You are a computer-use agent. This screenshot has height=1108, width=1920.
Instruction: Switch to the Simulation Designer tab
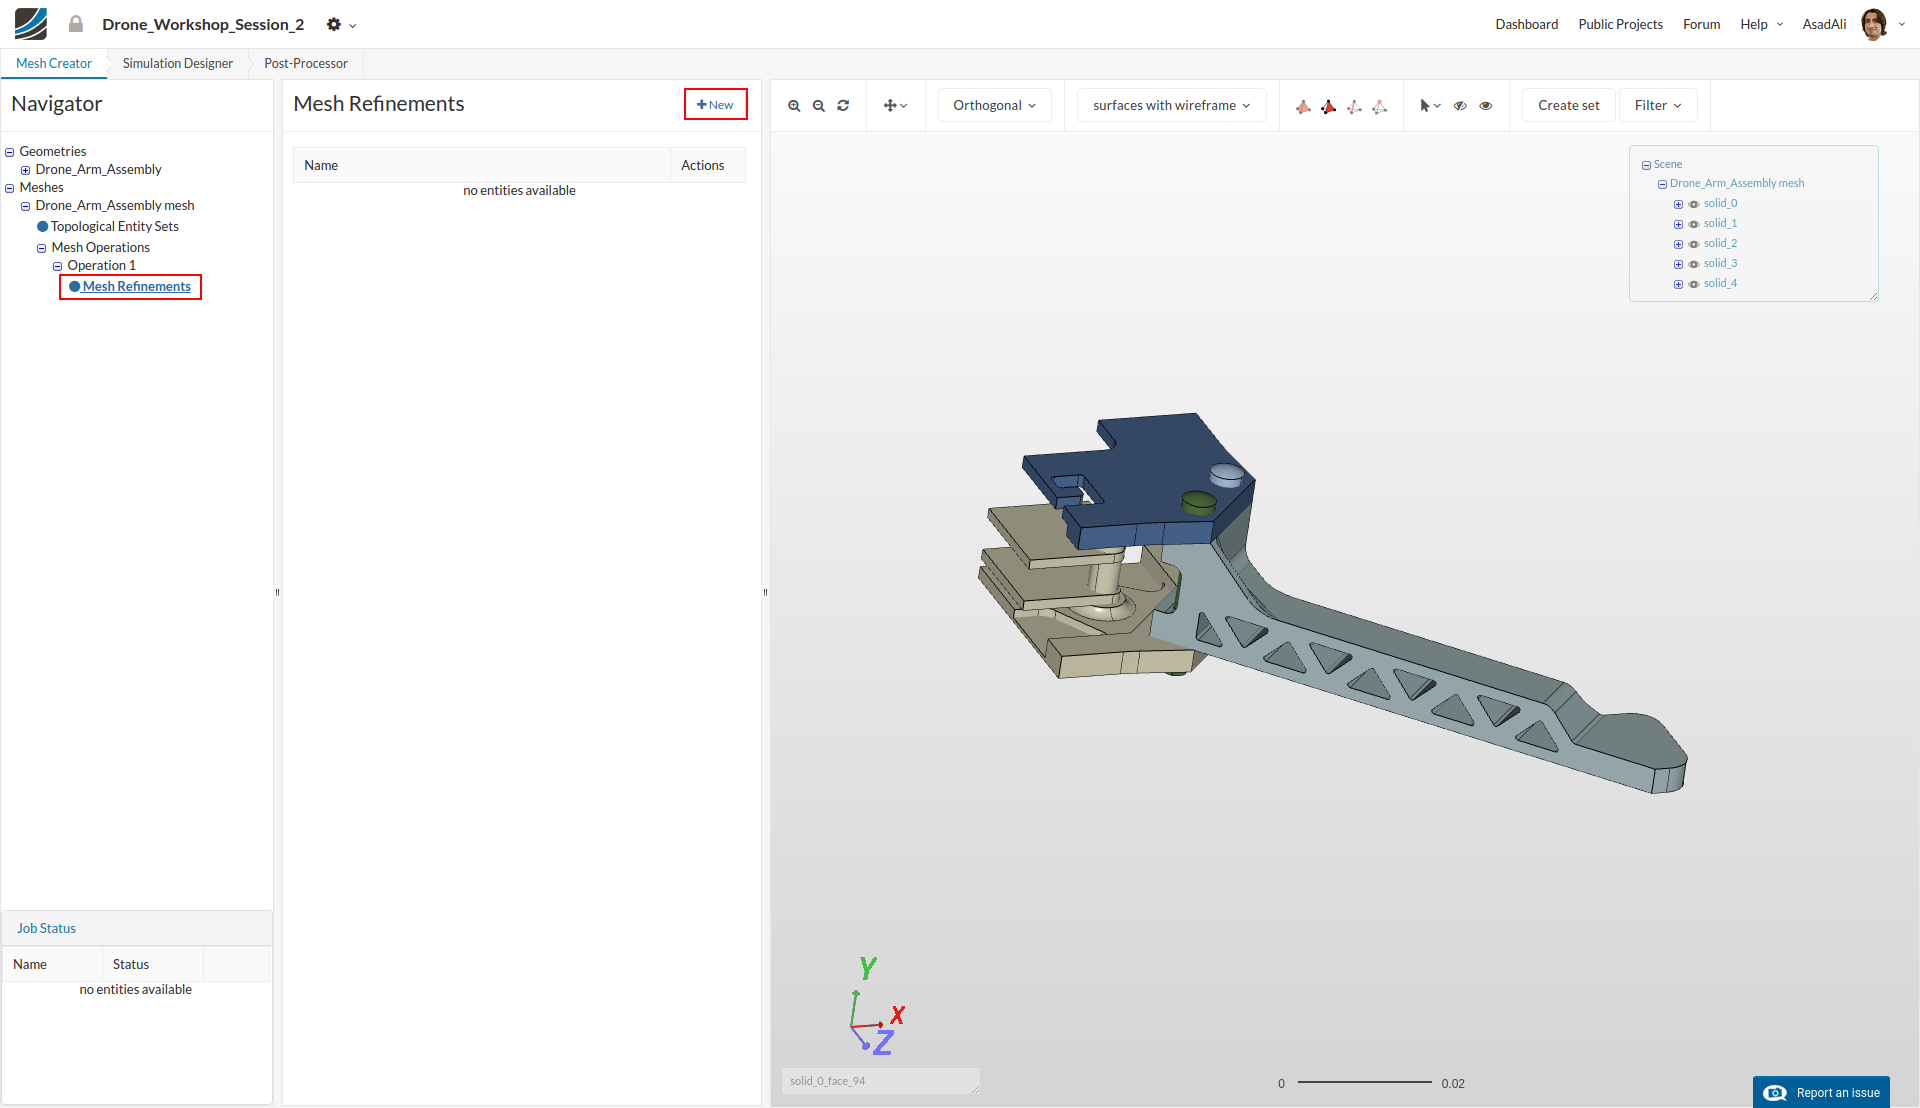[x=178, y=63]
